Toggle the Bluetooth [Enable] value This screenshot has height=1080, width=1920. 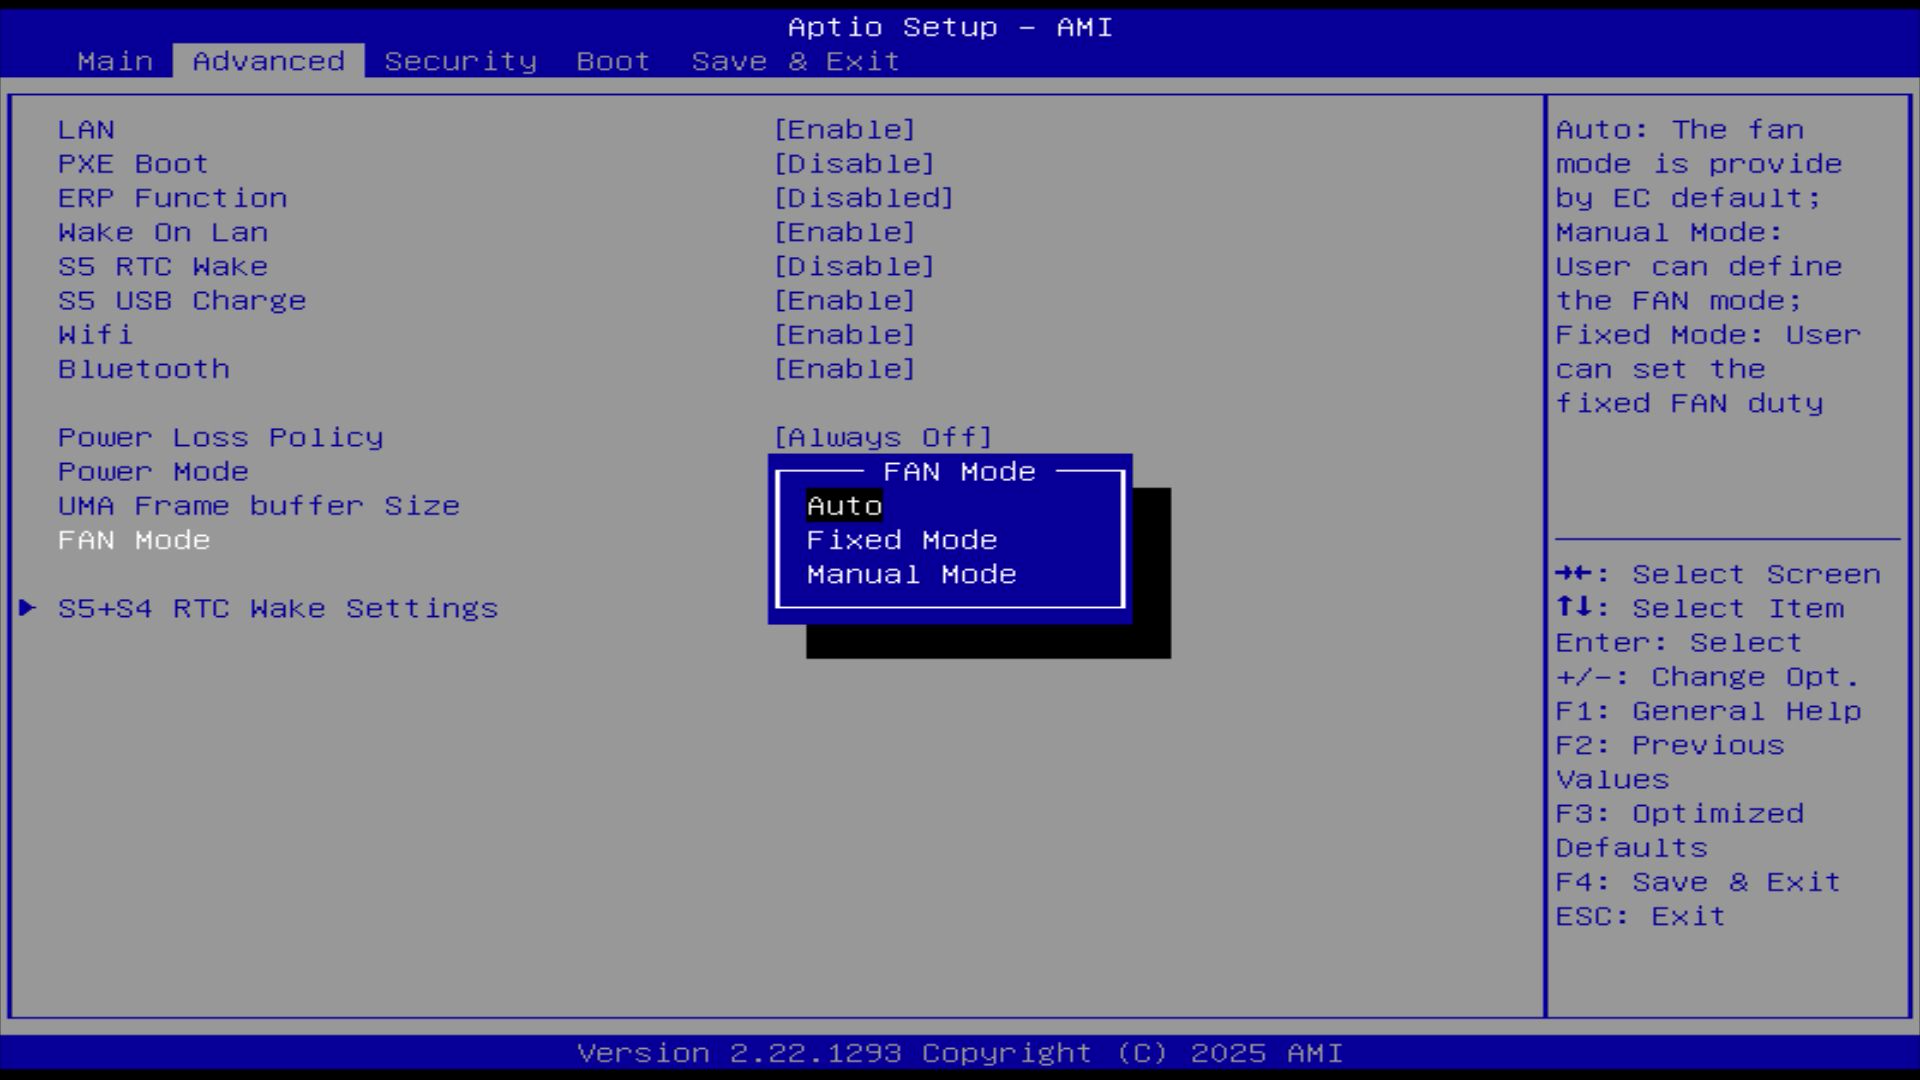(844, 369)
